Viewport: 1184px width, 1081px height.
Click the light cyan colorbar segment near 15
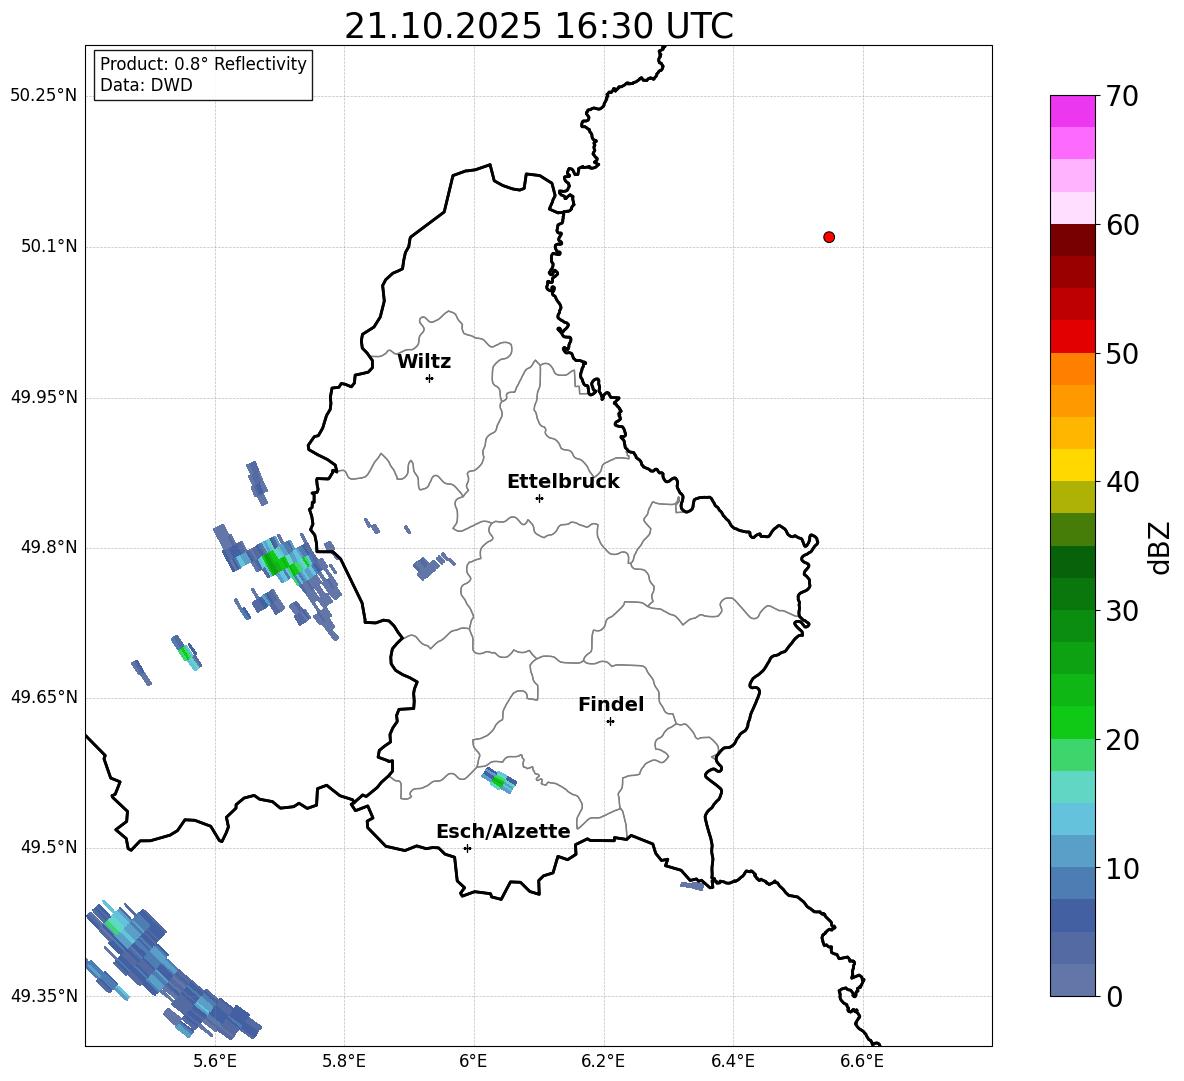point(1072,787)
